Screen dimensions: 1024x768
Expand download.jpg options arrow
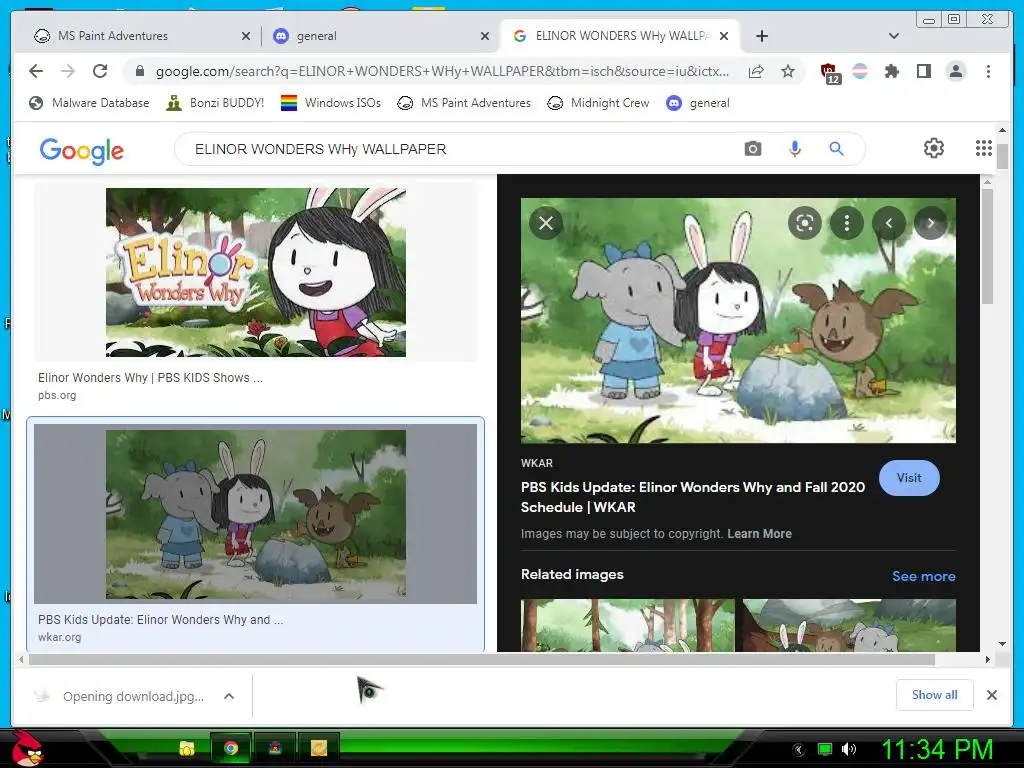[229, 696]
